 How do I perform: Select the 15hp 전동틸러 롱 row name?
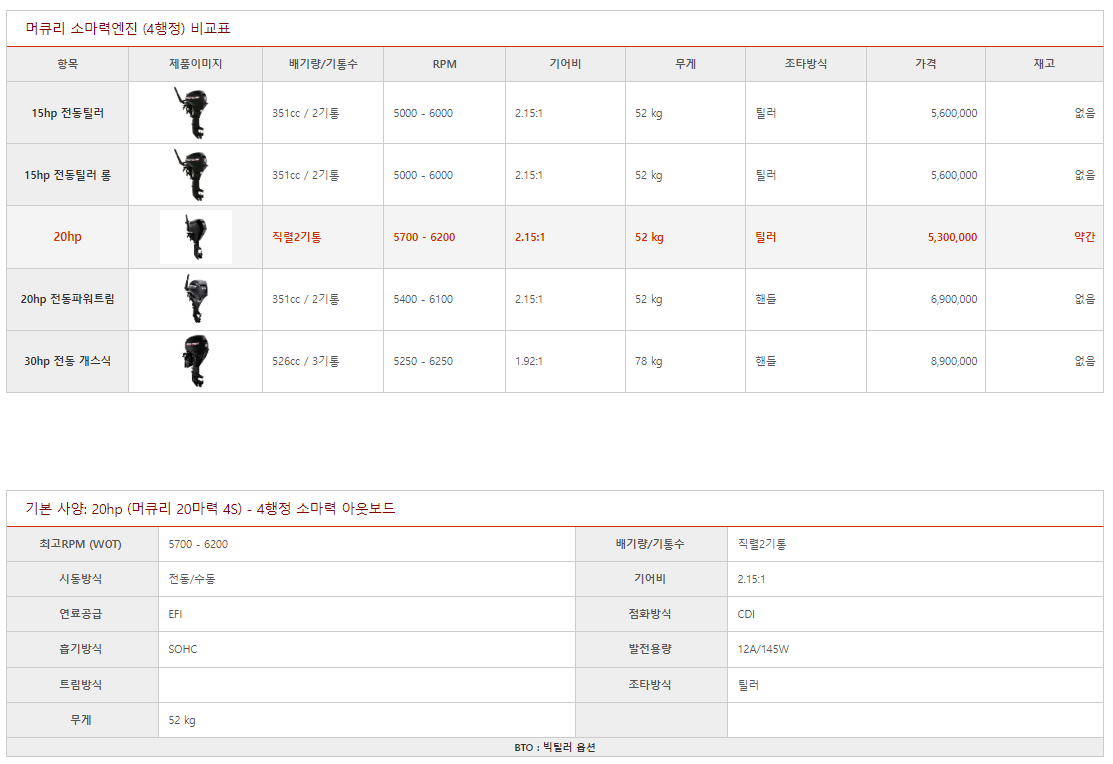(x=67, y=175)
